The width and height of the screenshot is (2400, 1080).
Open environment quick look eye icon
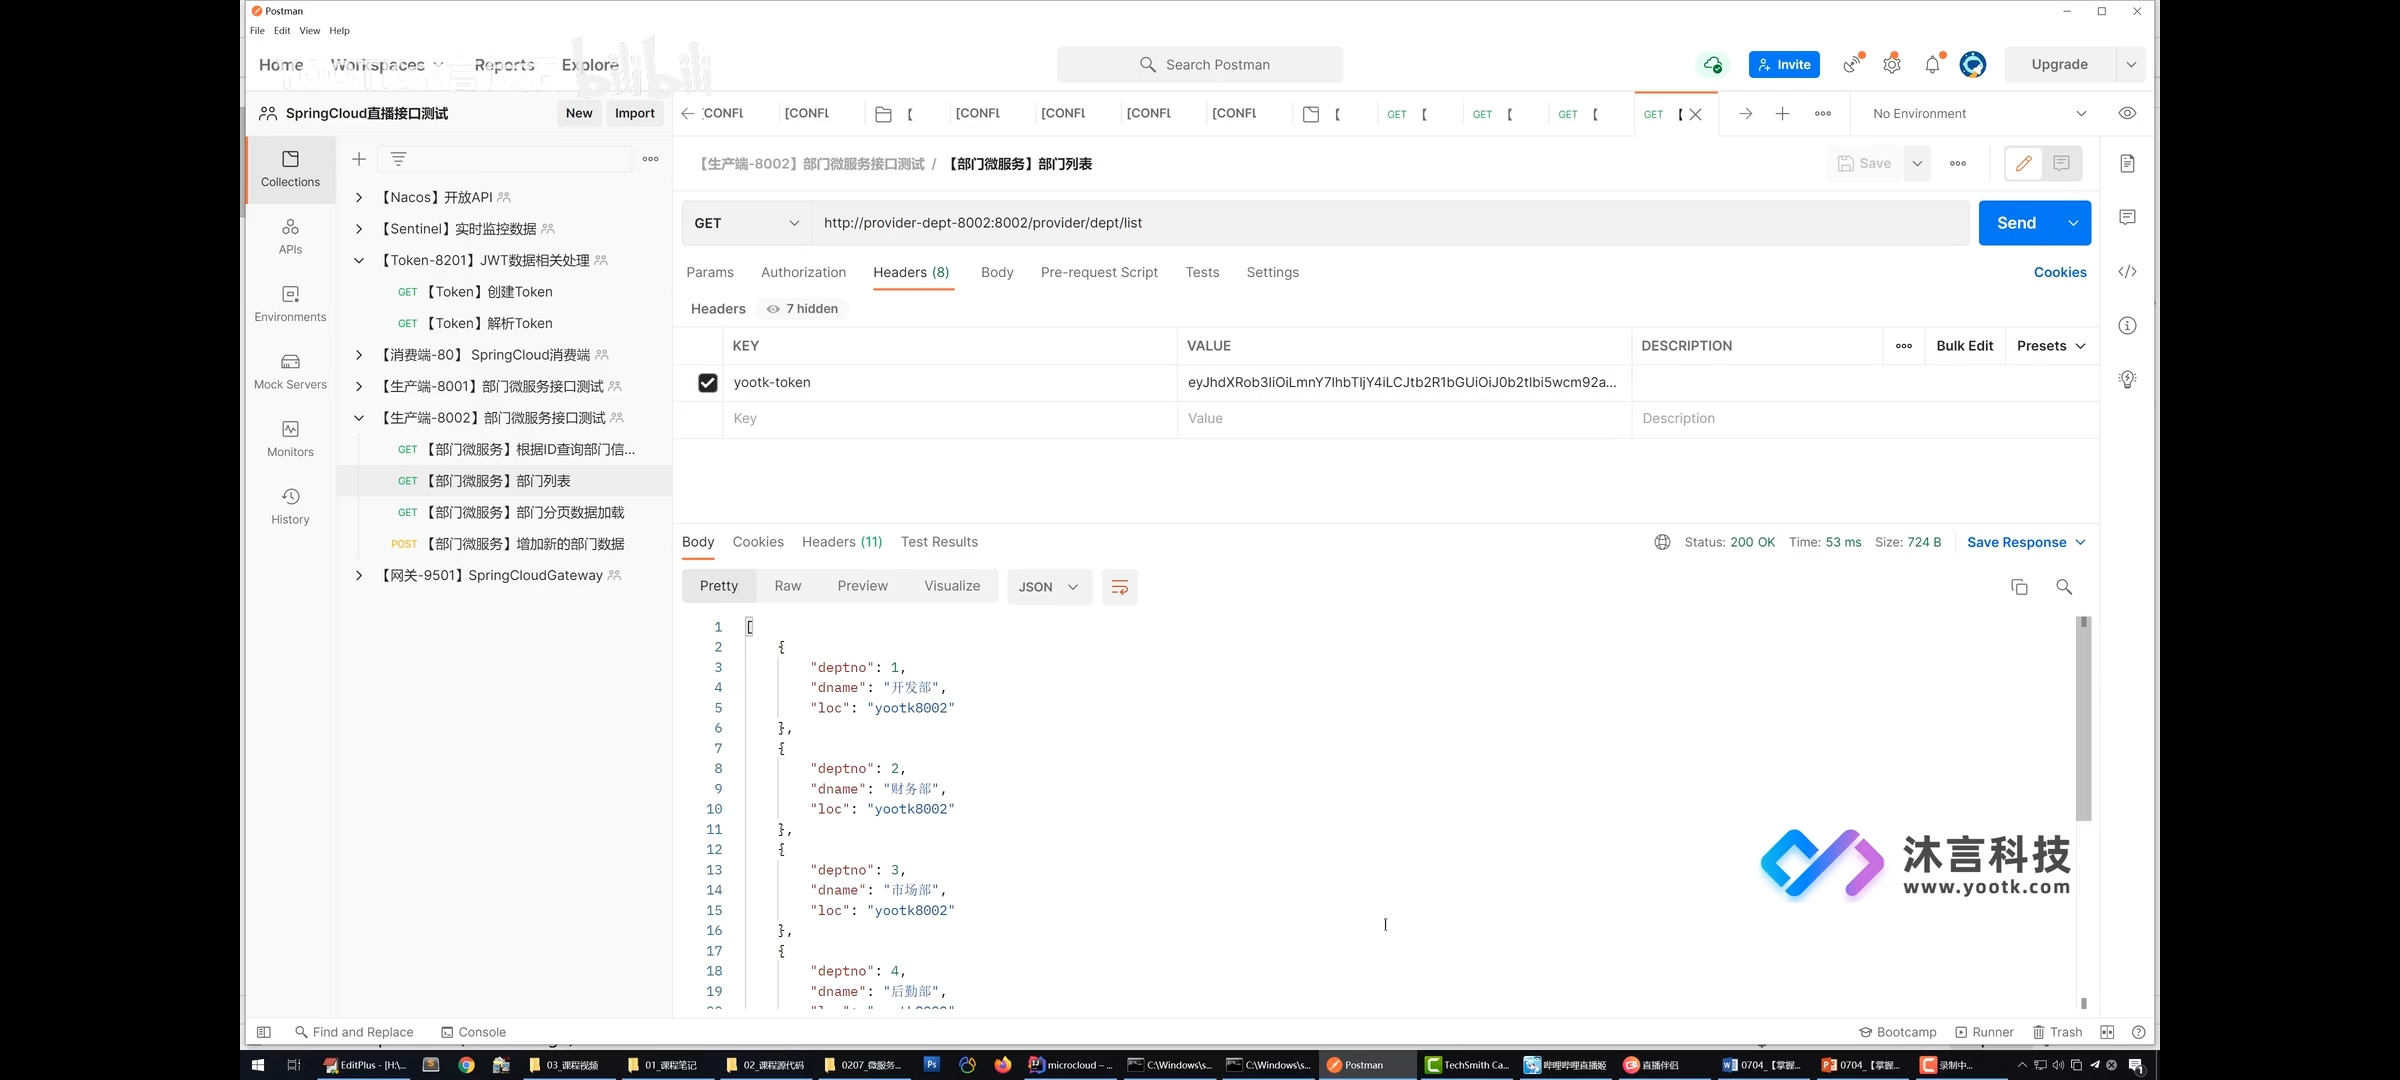[2127, 114]
